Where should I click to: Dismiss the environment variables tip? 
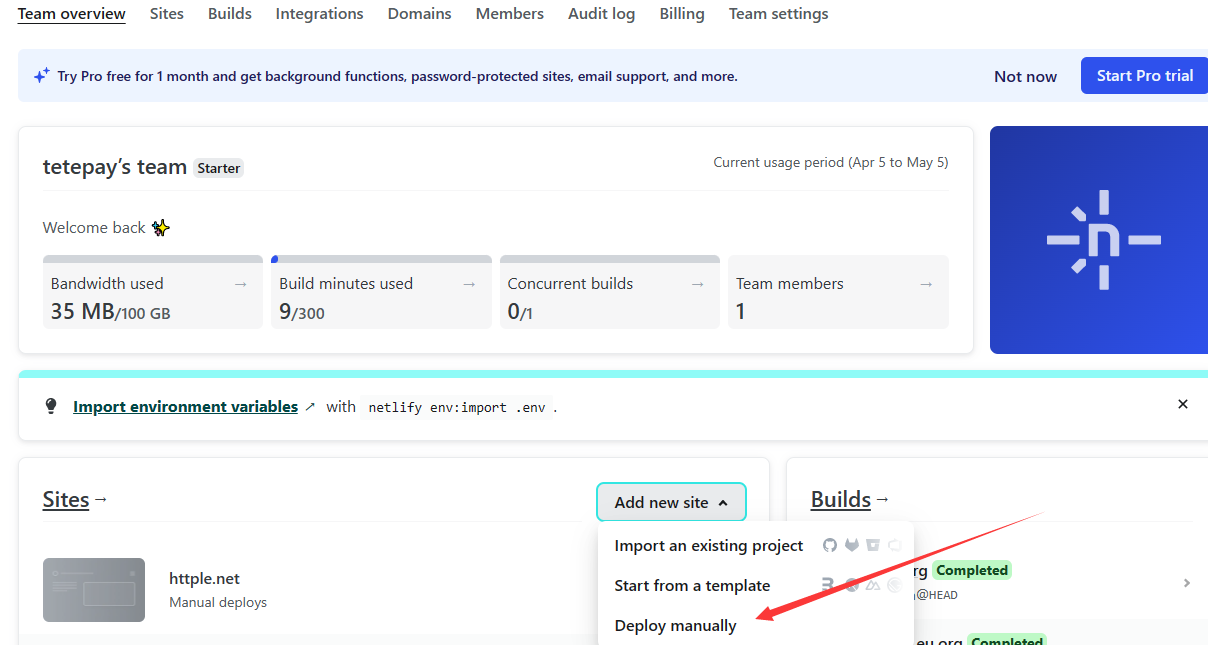1183,404
